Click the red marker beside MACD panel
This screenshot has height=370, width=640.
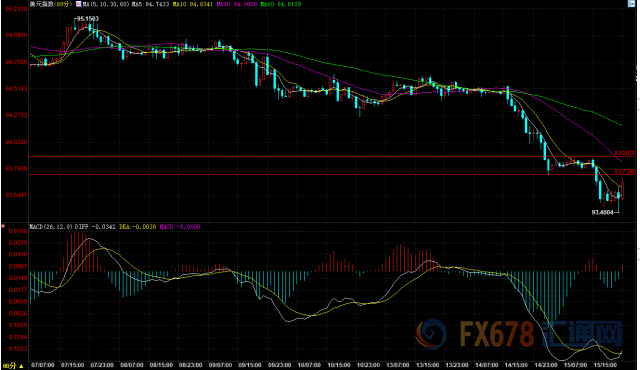(x=3, y=226)
